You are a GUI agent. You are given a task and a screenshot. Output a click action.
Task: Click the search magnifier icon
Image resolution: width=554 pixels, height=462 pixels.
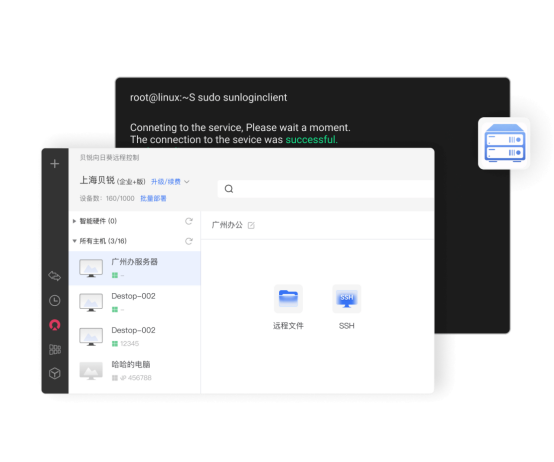coord(229,189)
